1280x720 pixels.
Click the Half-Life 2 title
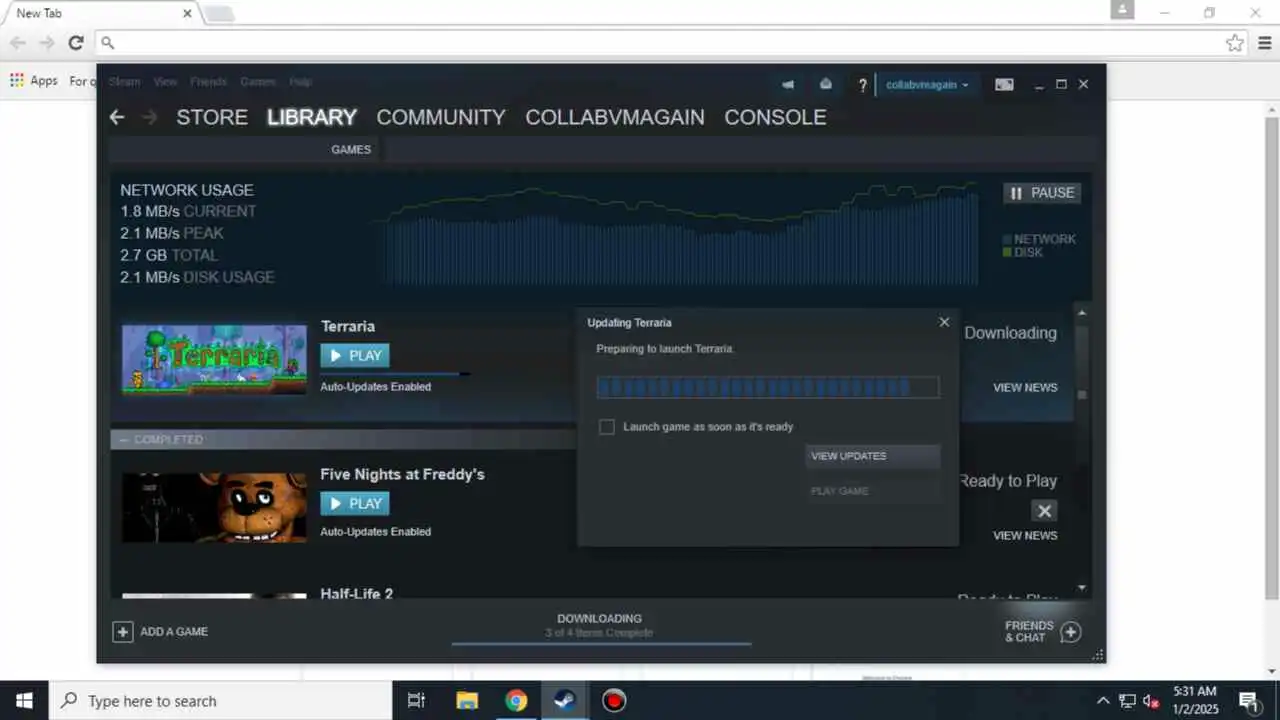point(357,594)
